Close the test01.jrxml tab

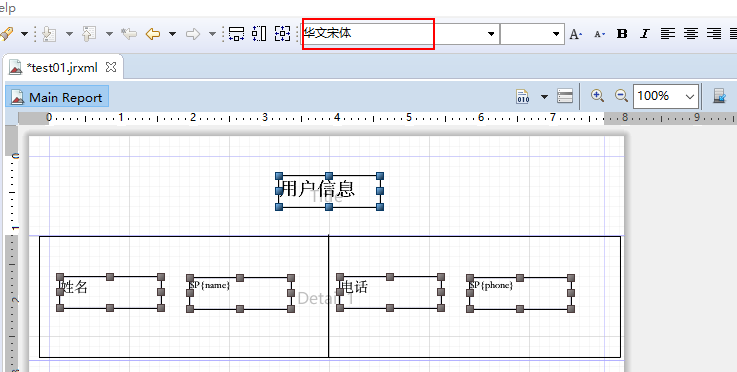coord(111,67)
